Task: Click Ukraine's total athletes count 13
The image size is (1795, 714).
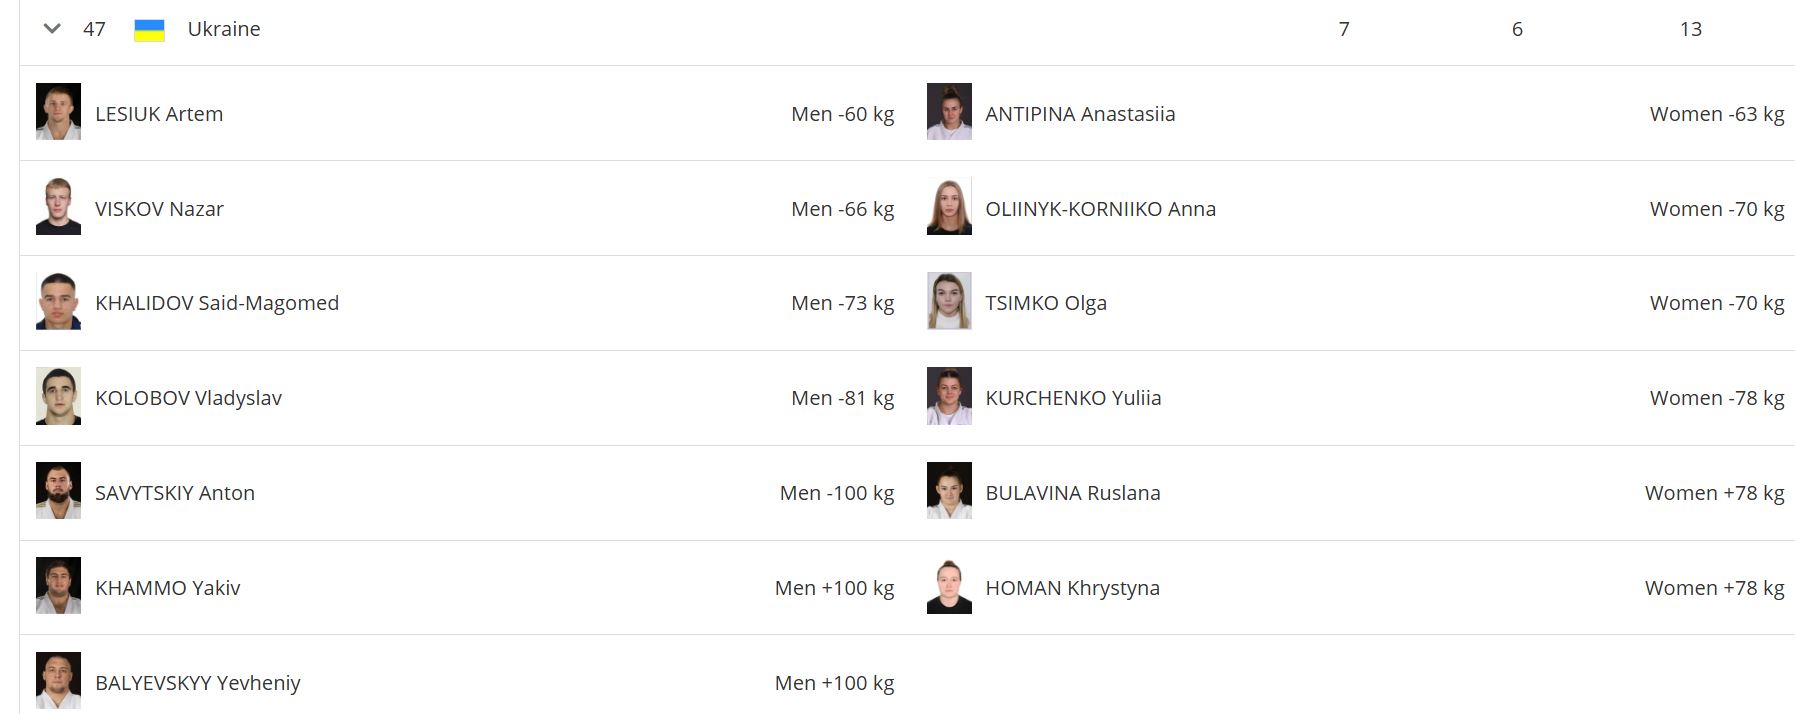Action: 1690,29
